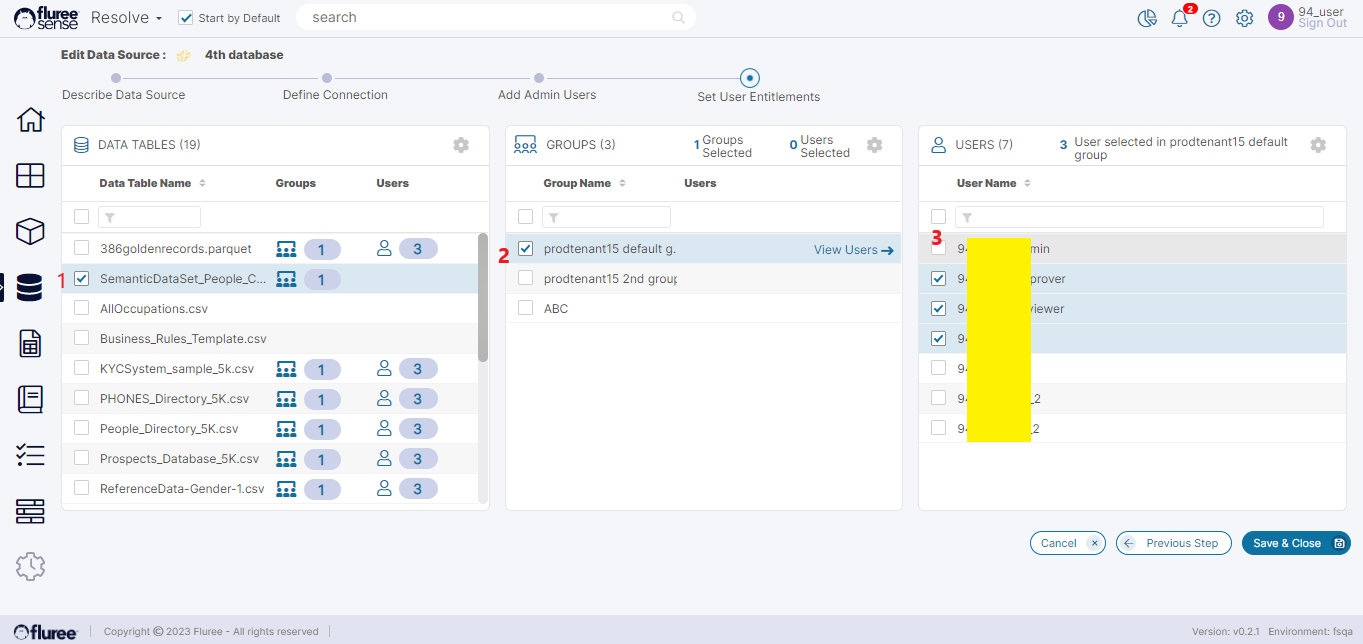Select the cube icon in sidebar
This screenshot has width=1363, height=644.
pyautogui.click(x=31, y=232)
